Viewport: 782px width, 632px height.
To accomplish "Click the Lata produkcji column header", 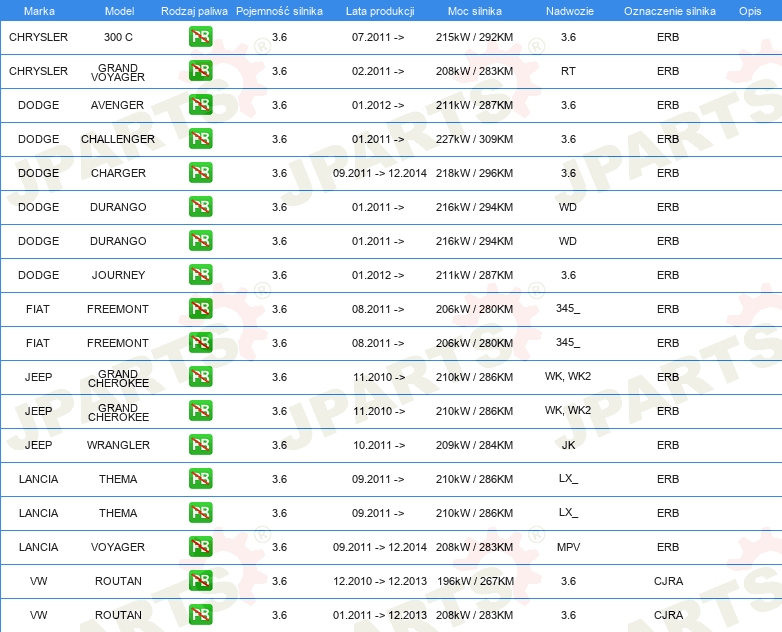I will [380, 11].
